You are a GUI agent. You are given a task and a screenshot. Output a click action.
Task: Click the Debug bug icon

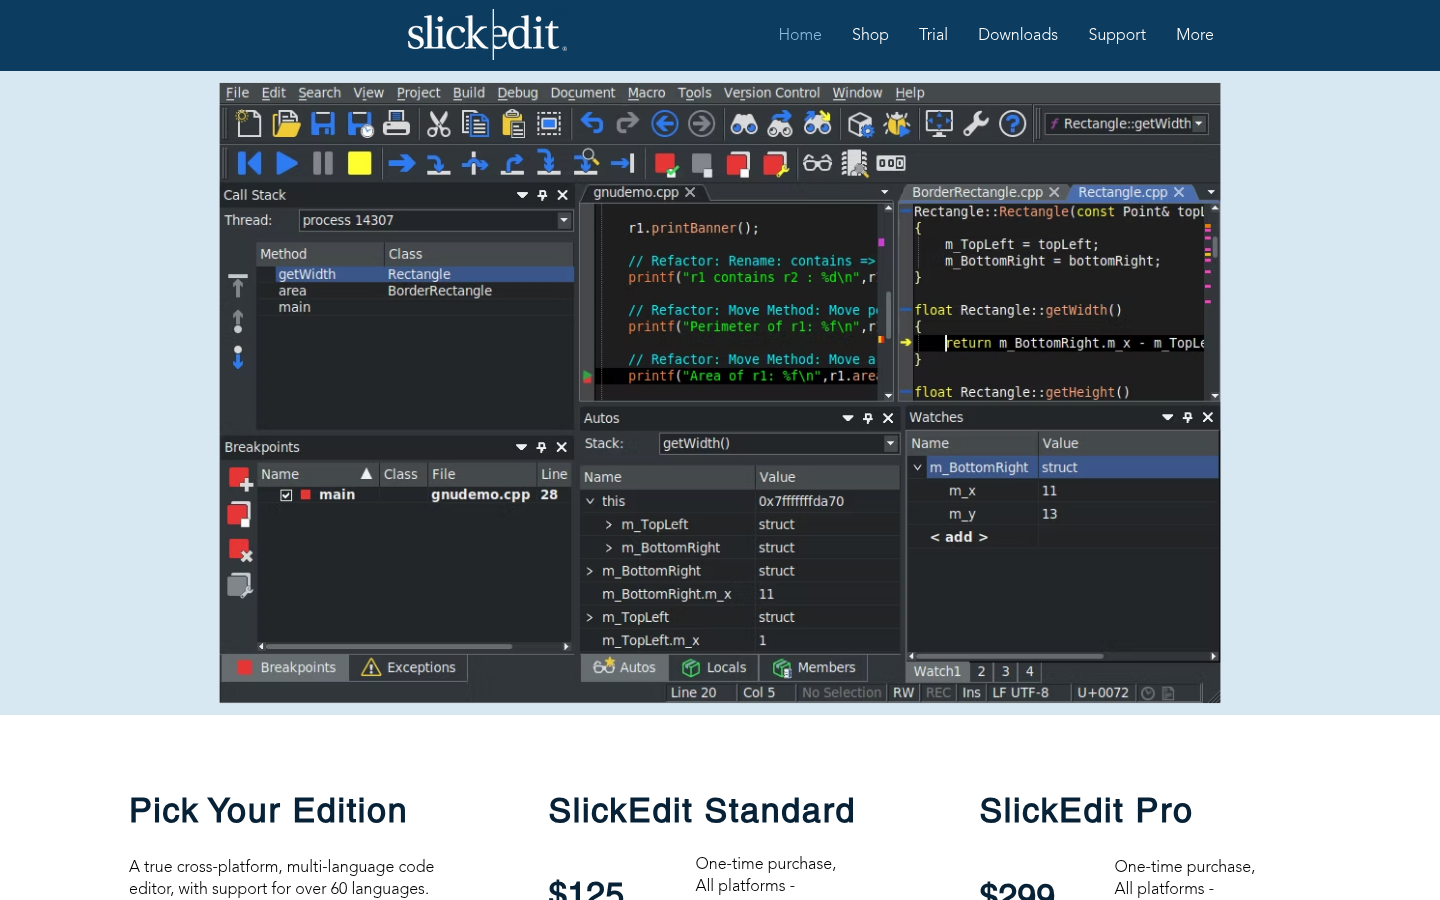coord(897,124)
